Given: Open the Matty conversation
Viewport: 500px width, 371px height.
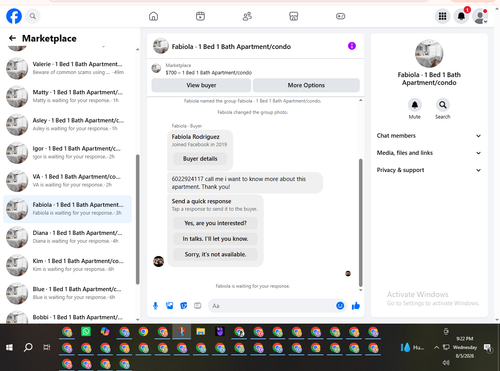Looking at the screenshot, I should pos(67,96).
